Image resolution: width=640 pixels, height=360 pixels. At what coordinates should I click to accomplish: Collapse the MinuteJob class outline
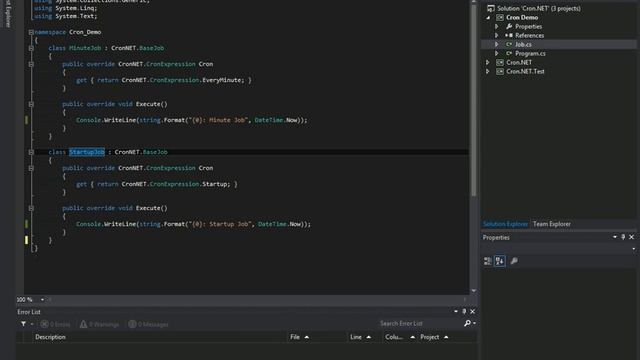point(31,48)
